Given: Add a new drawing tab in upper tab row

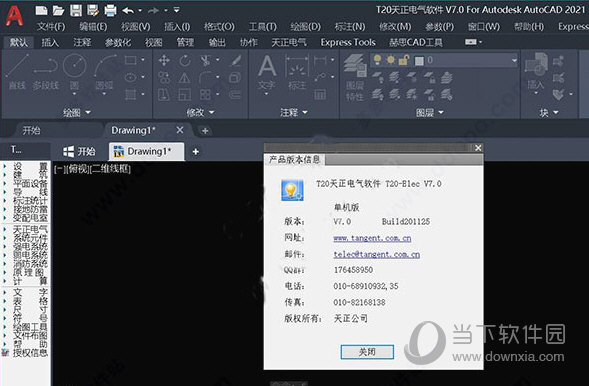Looking at the screenshot, I should coord(205,131).
